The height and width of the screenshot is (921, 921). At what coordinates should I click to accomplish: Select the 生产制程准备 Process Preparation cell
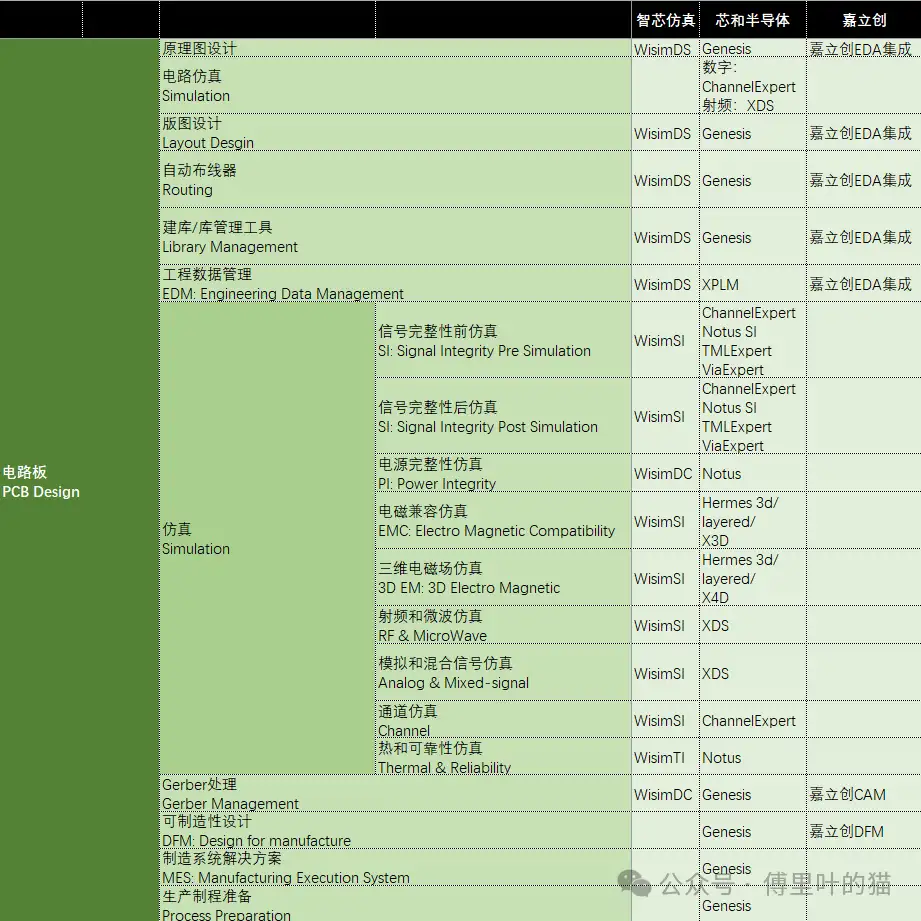coord(395,905)
